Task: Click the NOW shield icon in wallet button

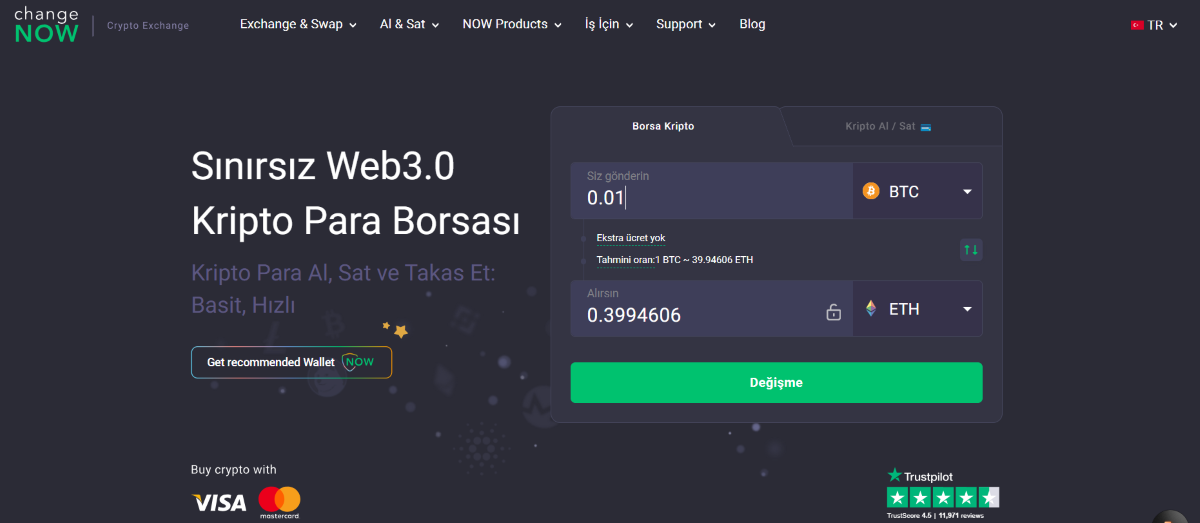Action: click(x=358, y=362)
